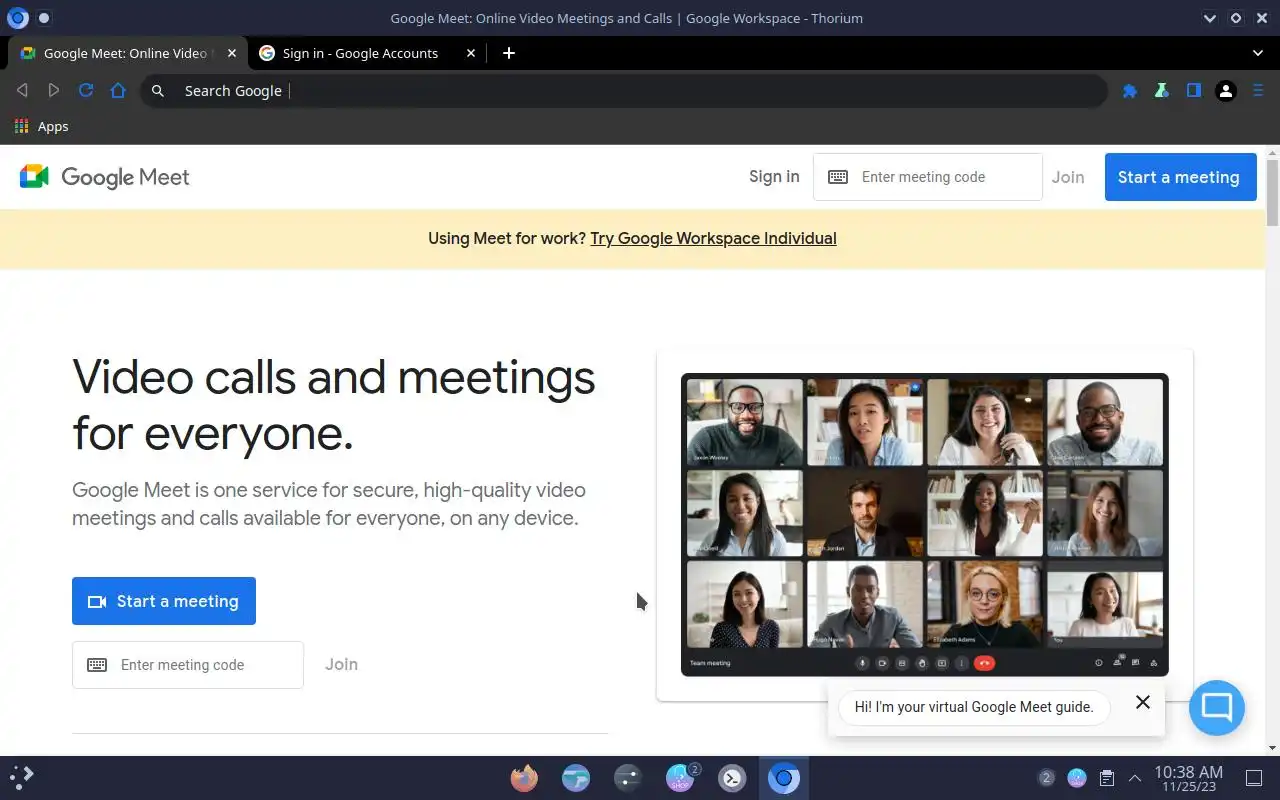The image size is (1280, 800).
Task: Toggle the browser side panel icon
Action: 1193,91
